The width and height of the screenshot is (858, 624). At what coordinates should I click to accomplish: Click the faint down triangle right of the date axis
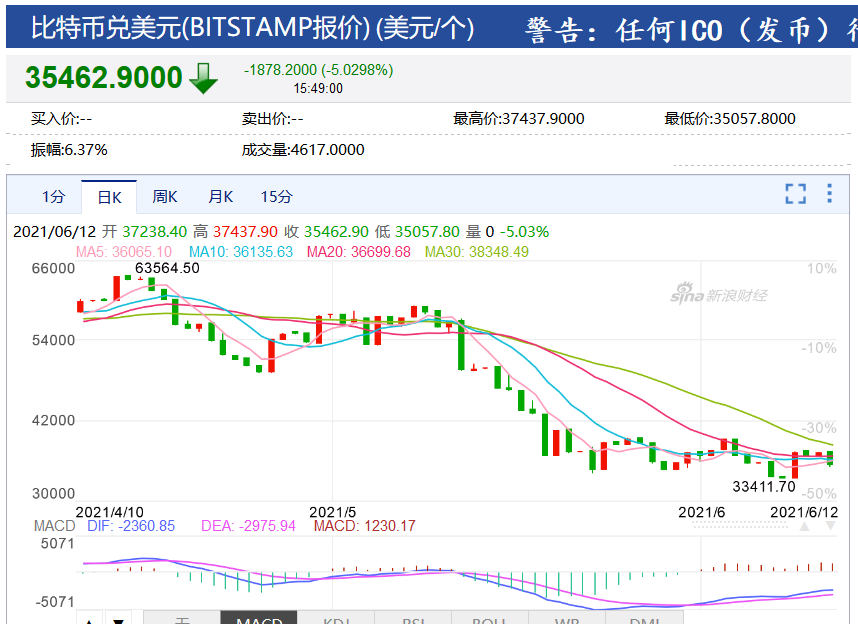click(831, 526)
